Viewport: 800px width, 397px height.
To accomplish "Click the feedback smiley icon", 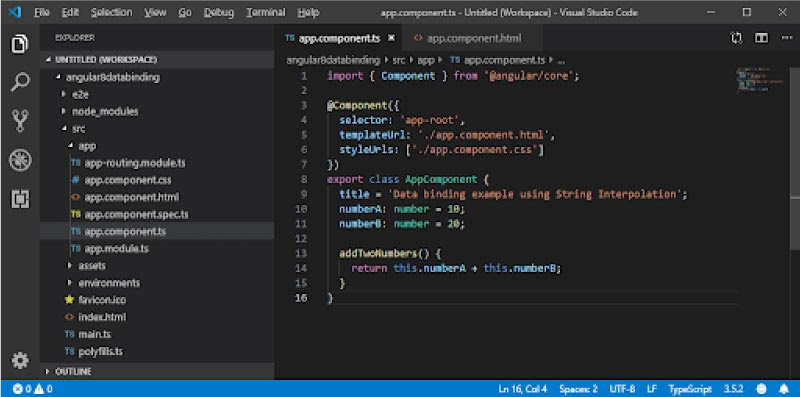I will (762, 389).
